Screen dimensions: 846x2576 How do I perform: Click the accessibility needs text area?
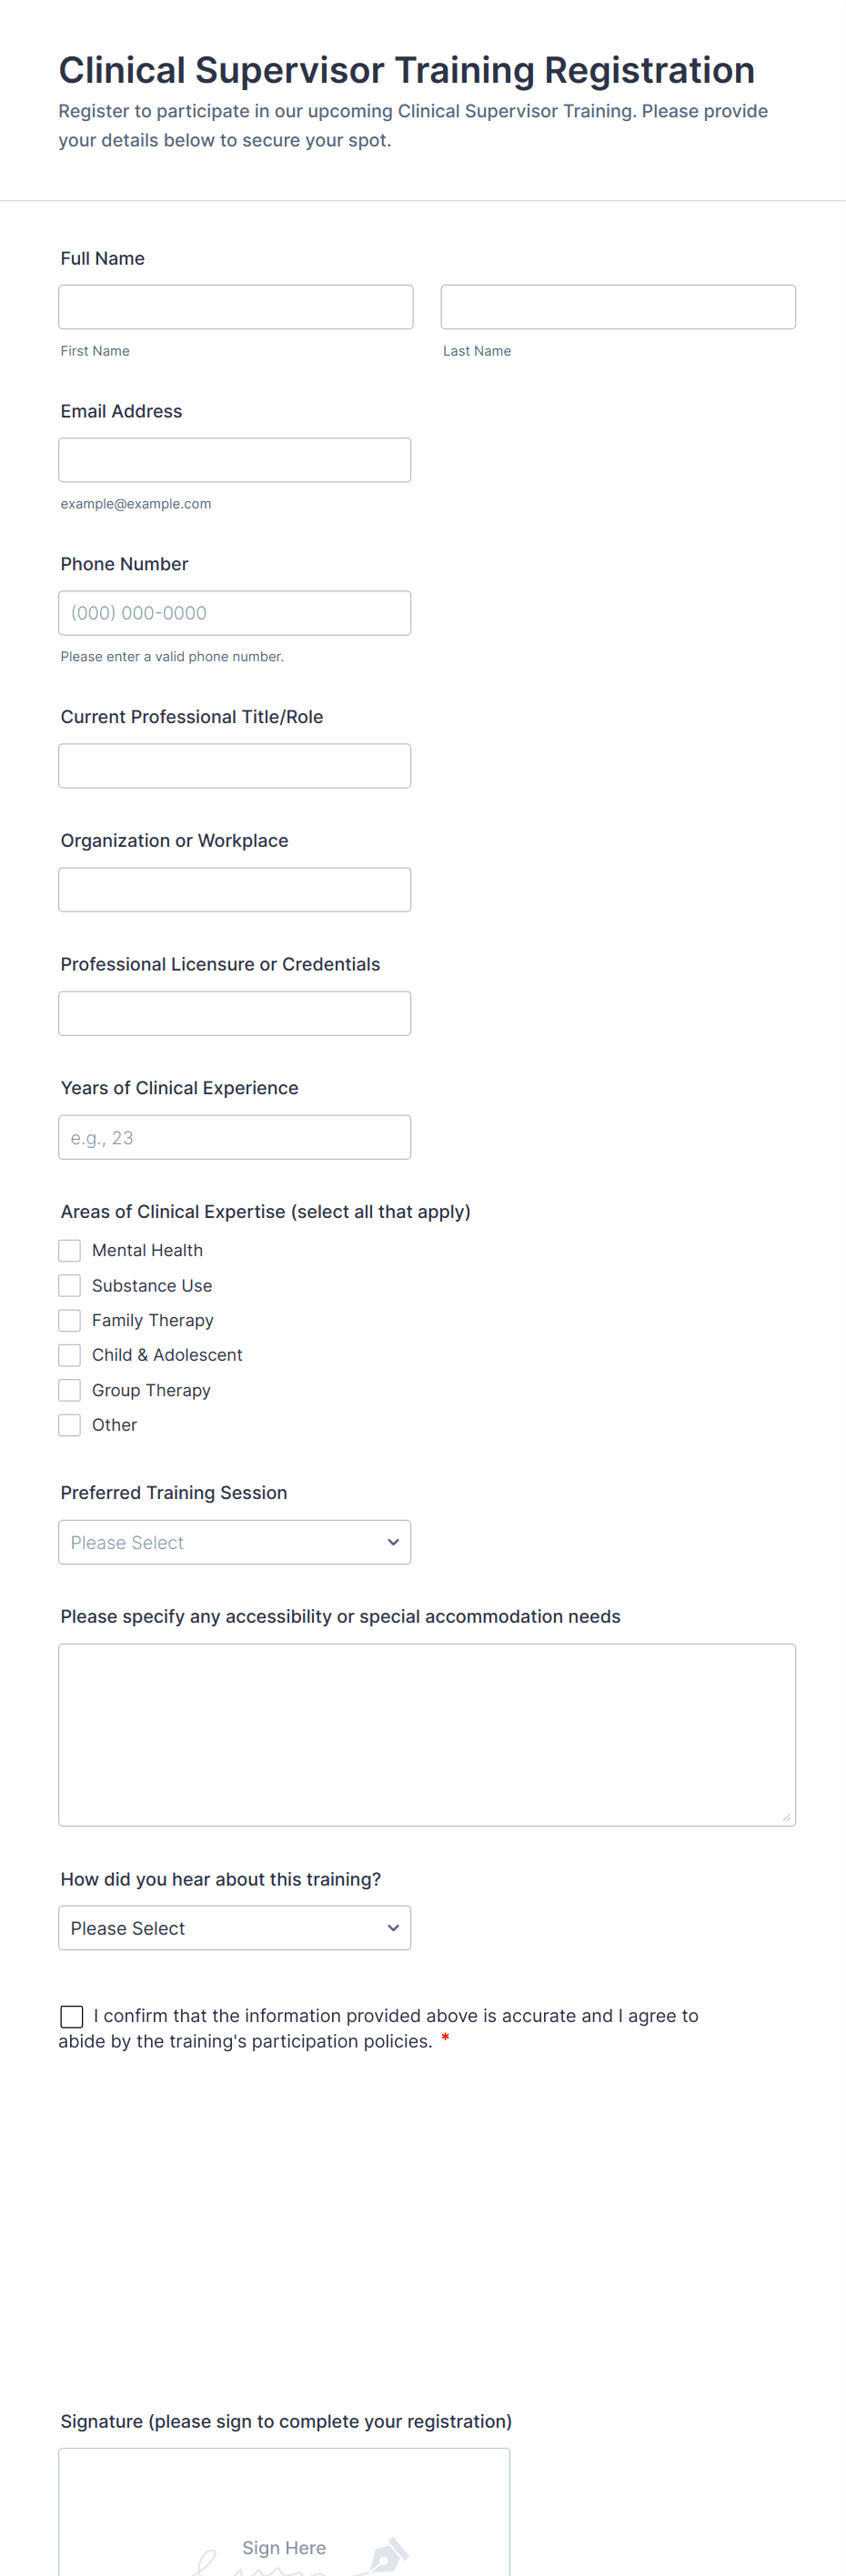426,1735
